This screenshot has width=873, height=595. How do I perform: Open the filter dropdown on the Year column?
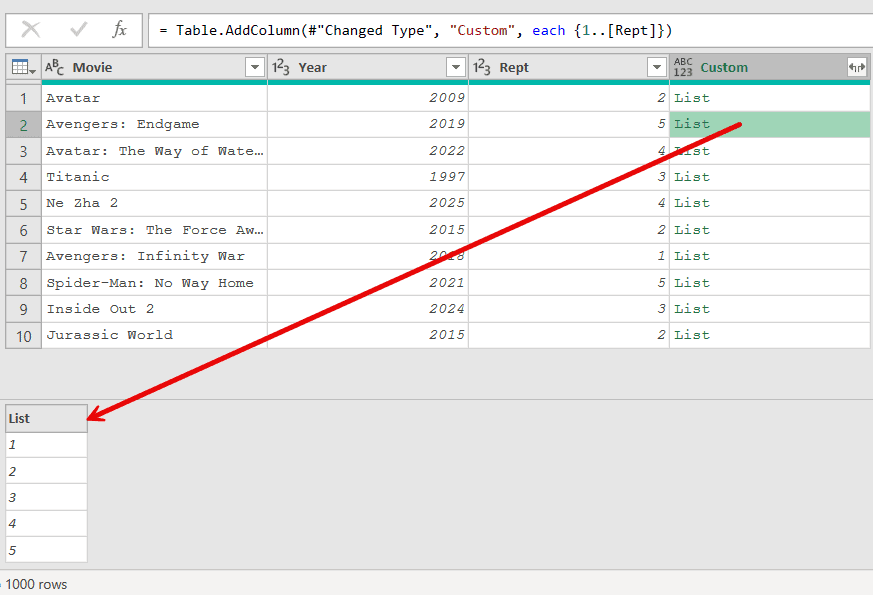click(457, 67)
